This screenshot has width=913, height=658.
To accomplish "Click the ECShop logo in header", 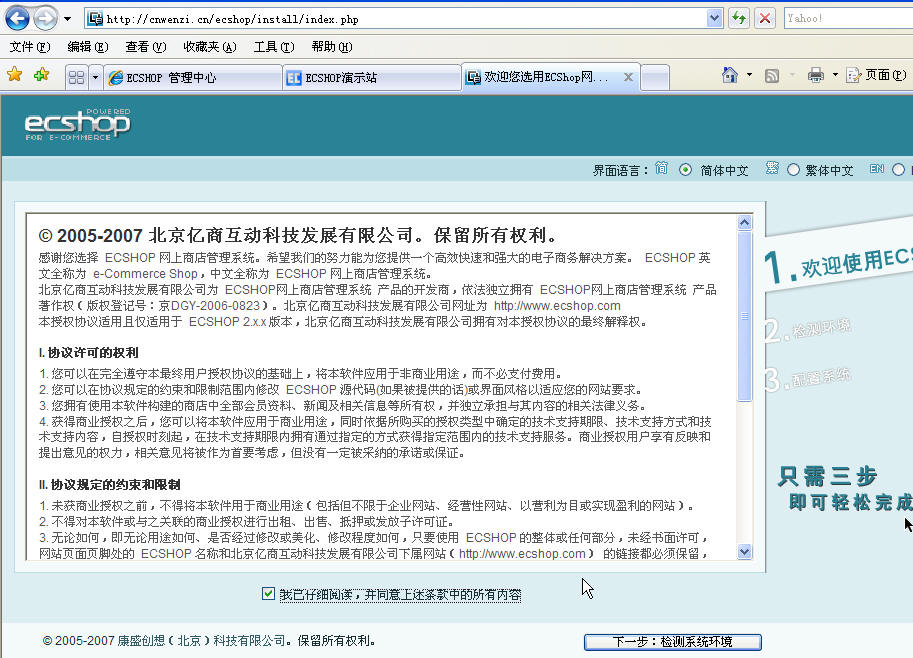I will [77, 124].
